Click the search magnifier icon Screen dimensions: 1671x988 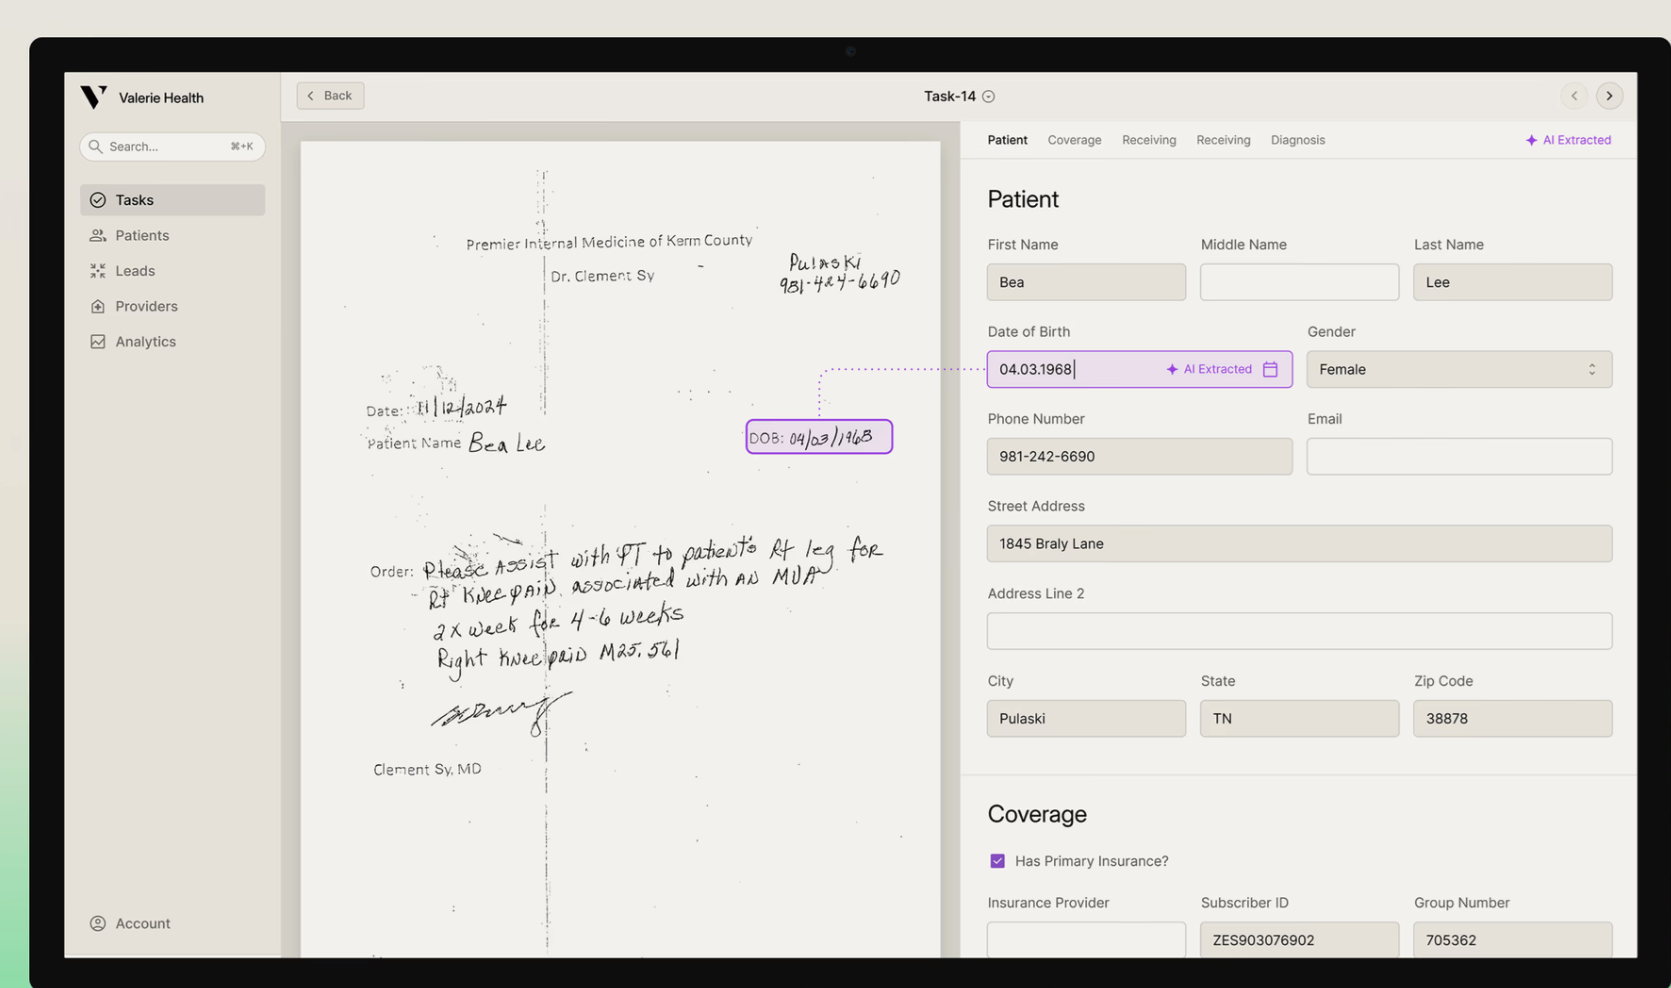96,146
